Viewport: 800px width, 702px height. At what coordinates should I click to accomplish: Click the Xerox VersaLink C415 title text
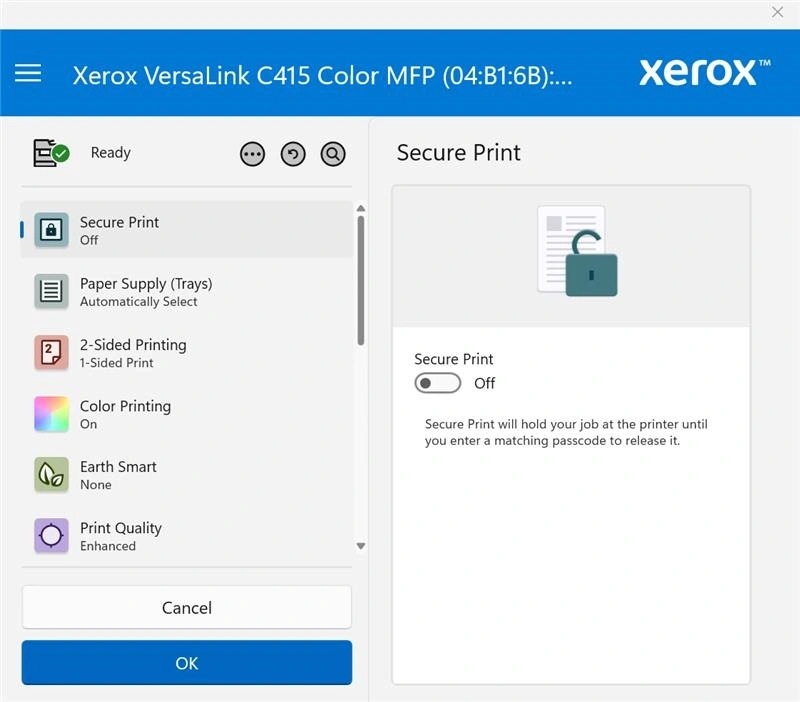pyautogui.click(x=322, y=76)
